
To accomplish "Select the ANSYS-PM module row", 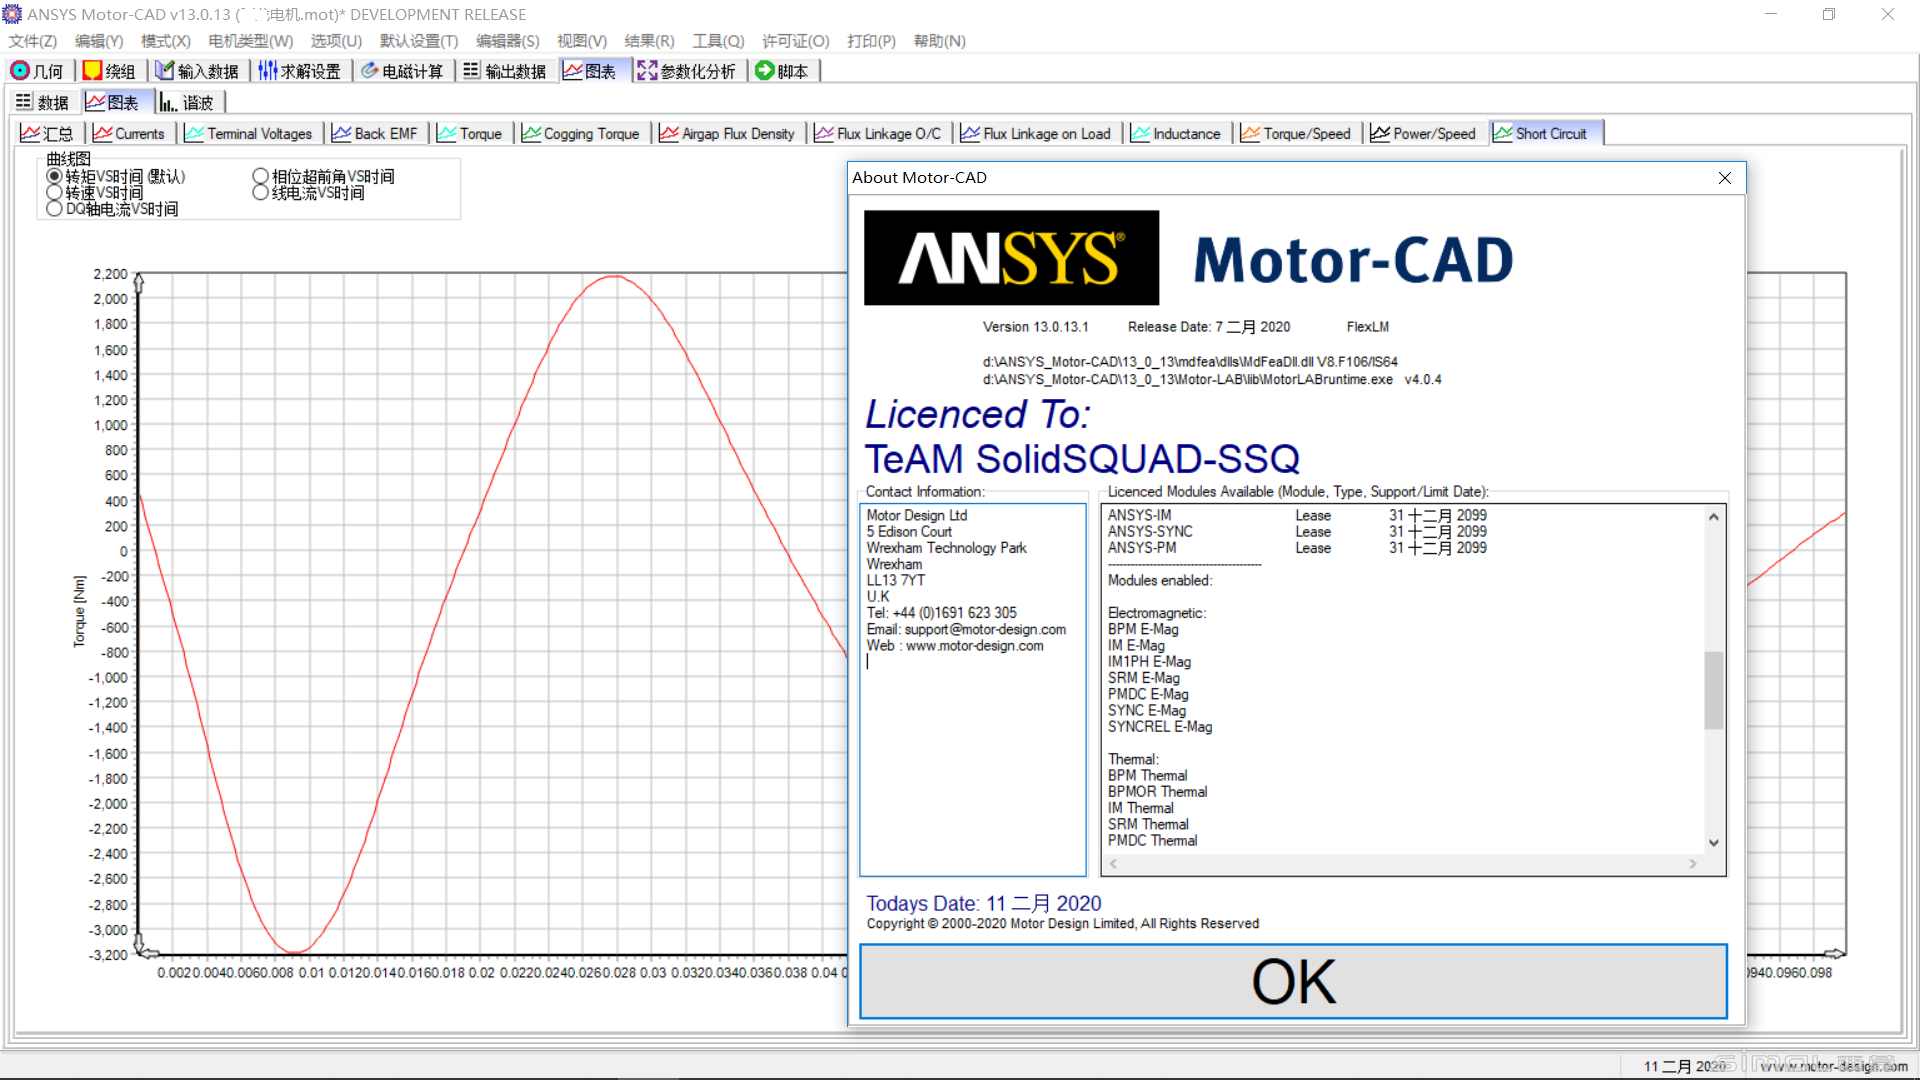I will [x=1297, y=548].
